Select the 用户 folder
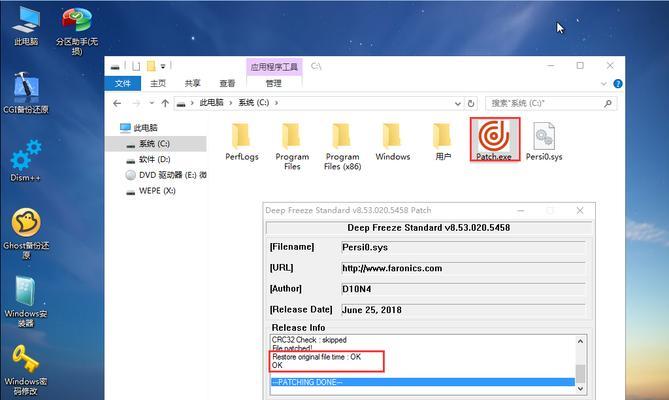Screen dimensions: 669x400 [x=443, y=142]
